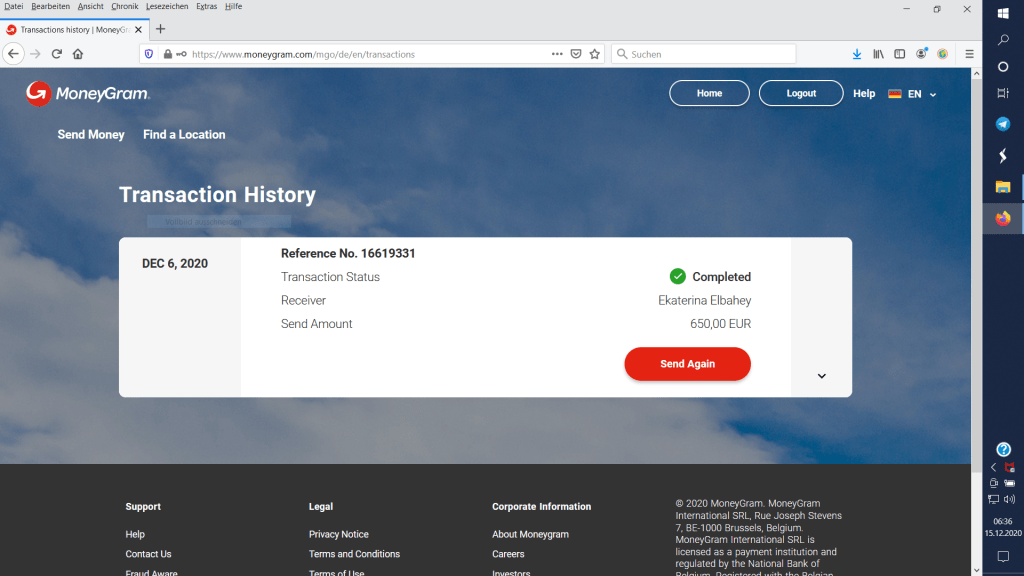
Task: Open the Chronik menu
Action: (x=125, y=6)
